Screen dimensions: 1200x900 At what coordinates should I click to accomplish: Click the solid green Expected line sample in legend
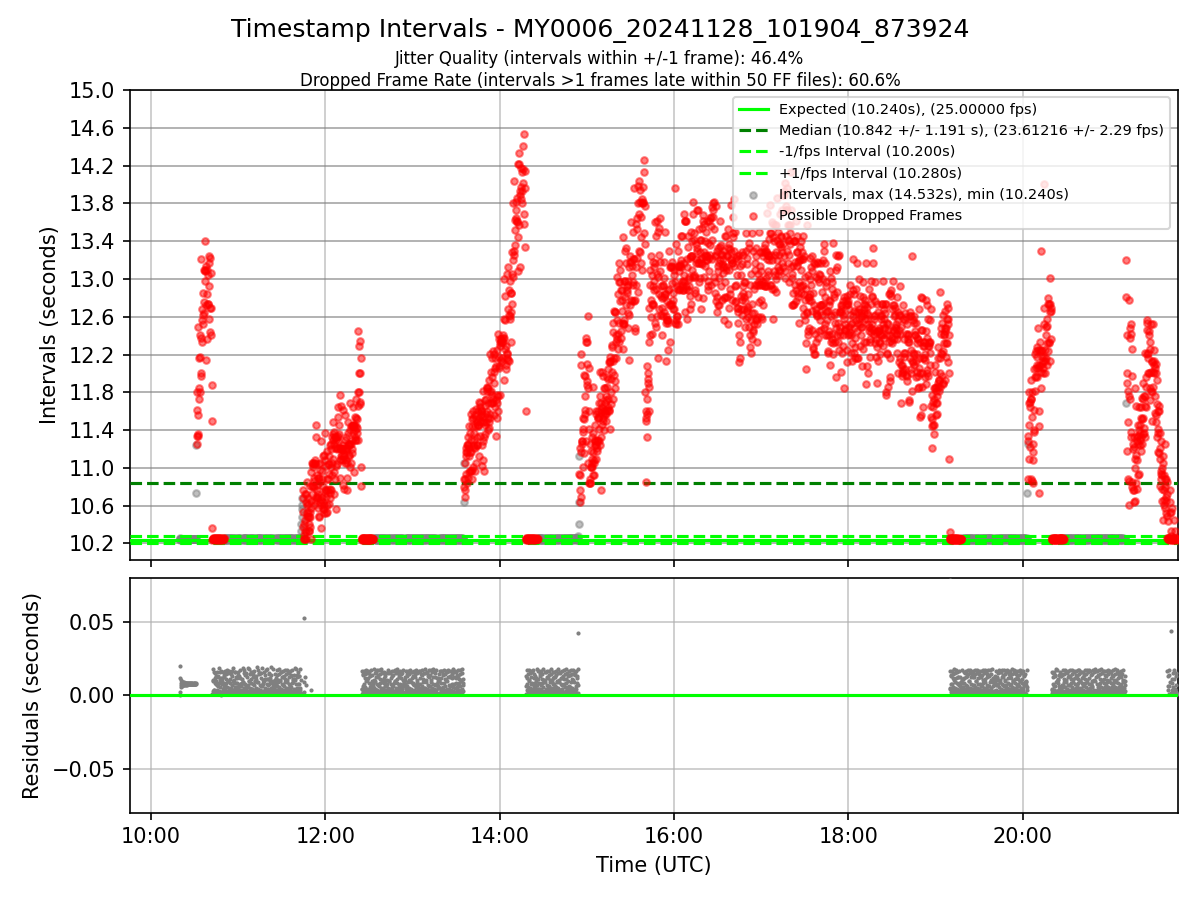coord(754,109)
